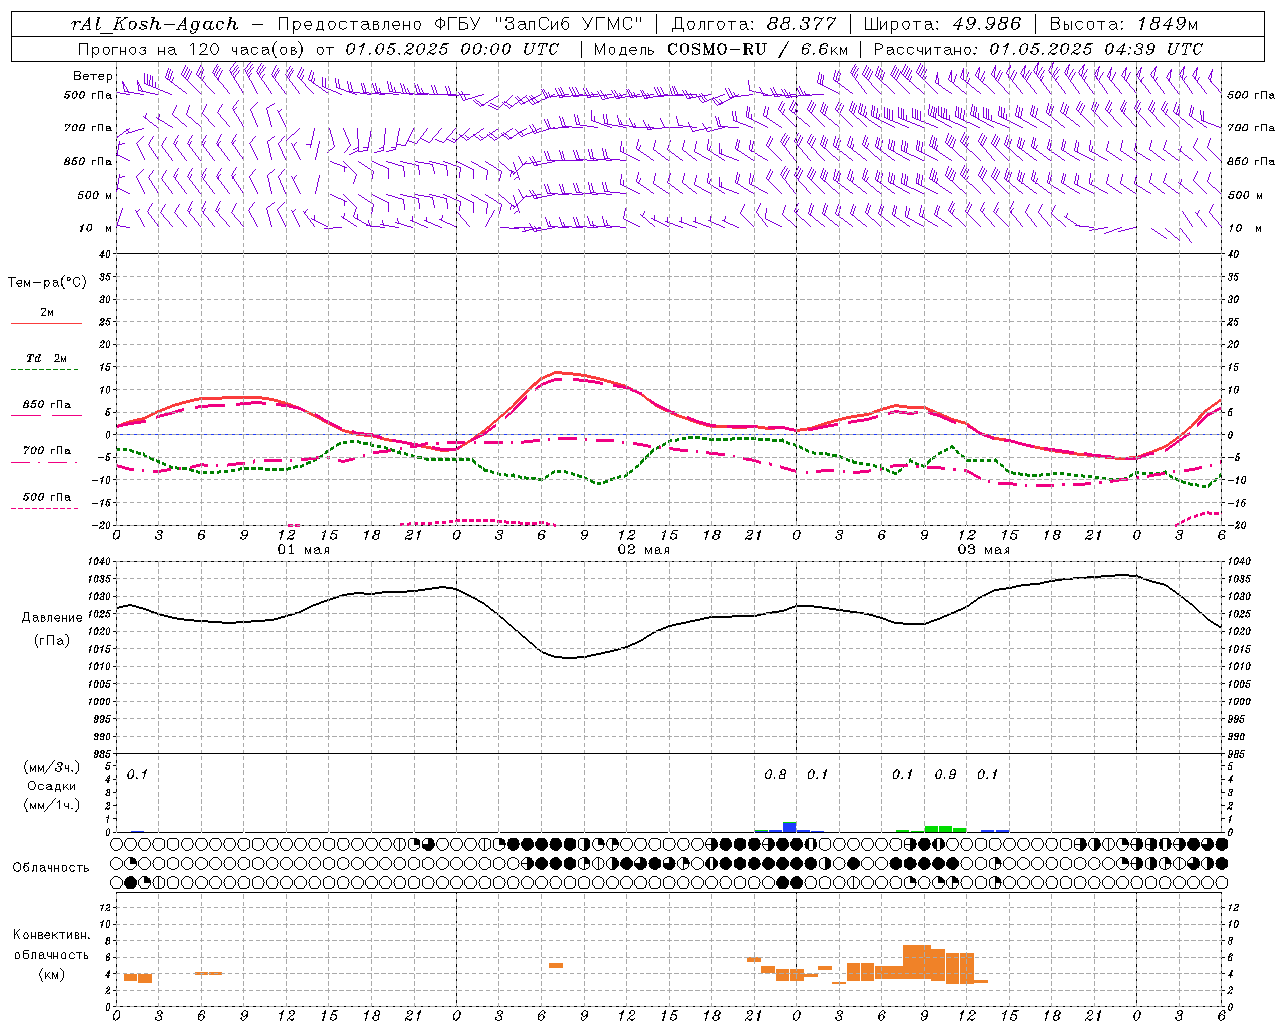Image resolution: width=1280 pixels, height=1024 pixels.
Task: Click the Ветер wind panel label
Action: pos(93,76)
